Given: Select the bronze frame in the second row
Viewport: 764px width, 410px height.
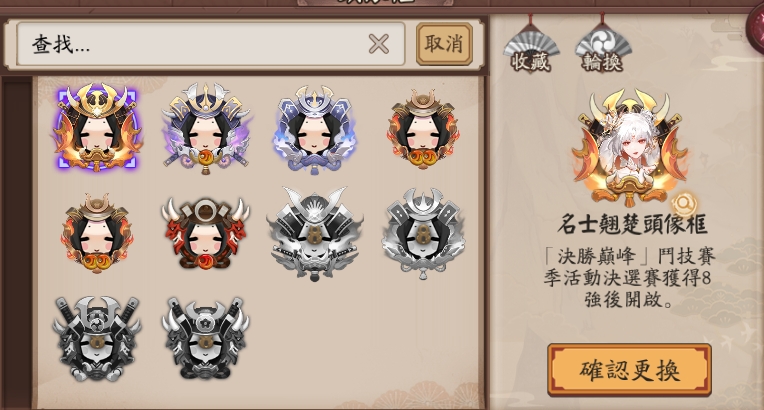Looking at the screenshot, I should click(97, 233).
